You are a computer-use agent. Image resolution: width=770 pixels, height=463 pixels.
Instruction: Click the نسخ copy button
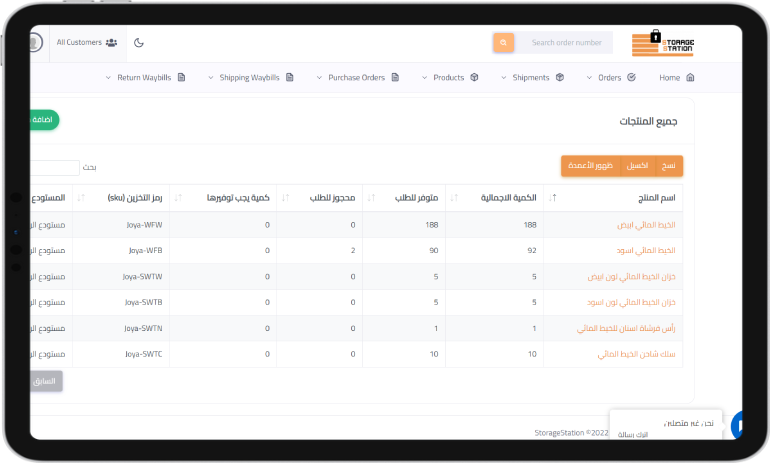click(x=668, y=165)
